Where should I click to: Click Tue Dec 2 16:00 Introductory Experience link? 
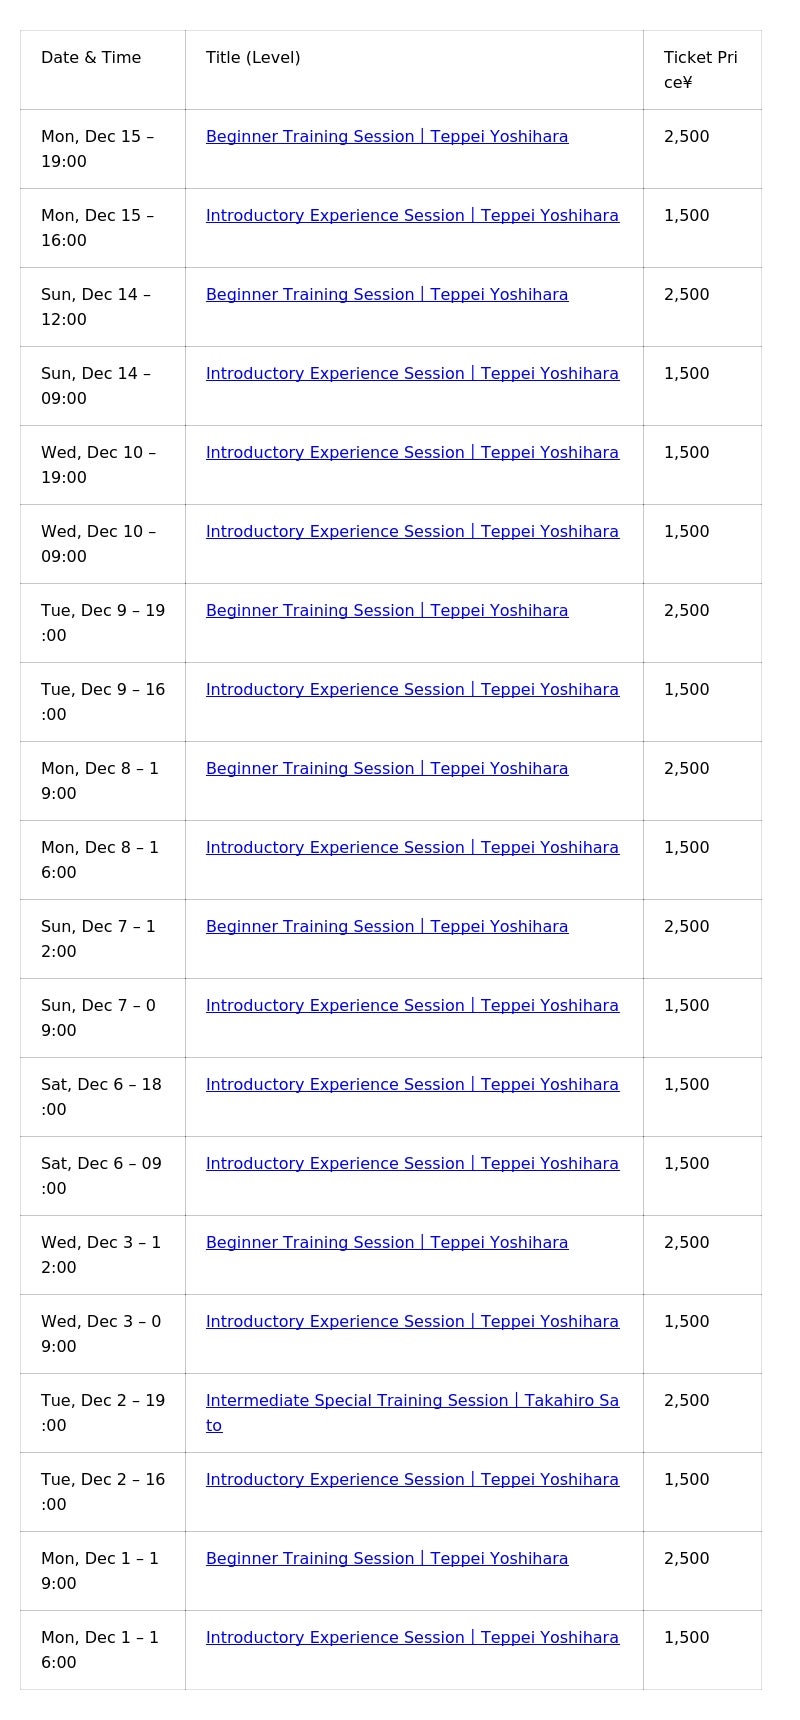412,1480
